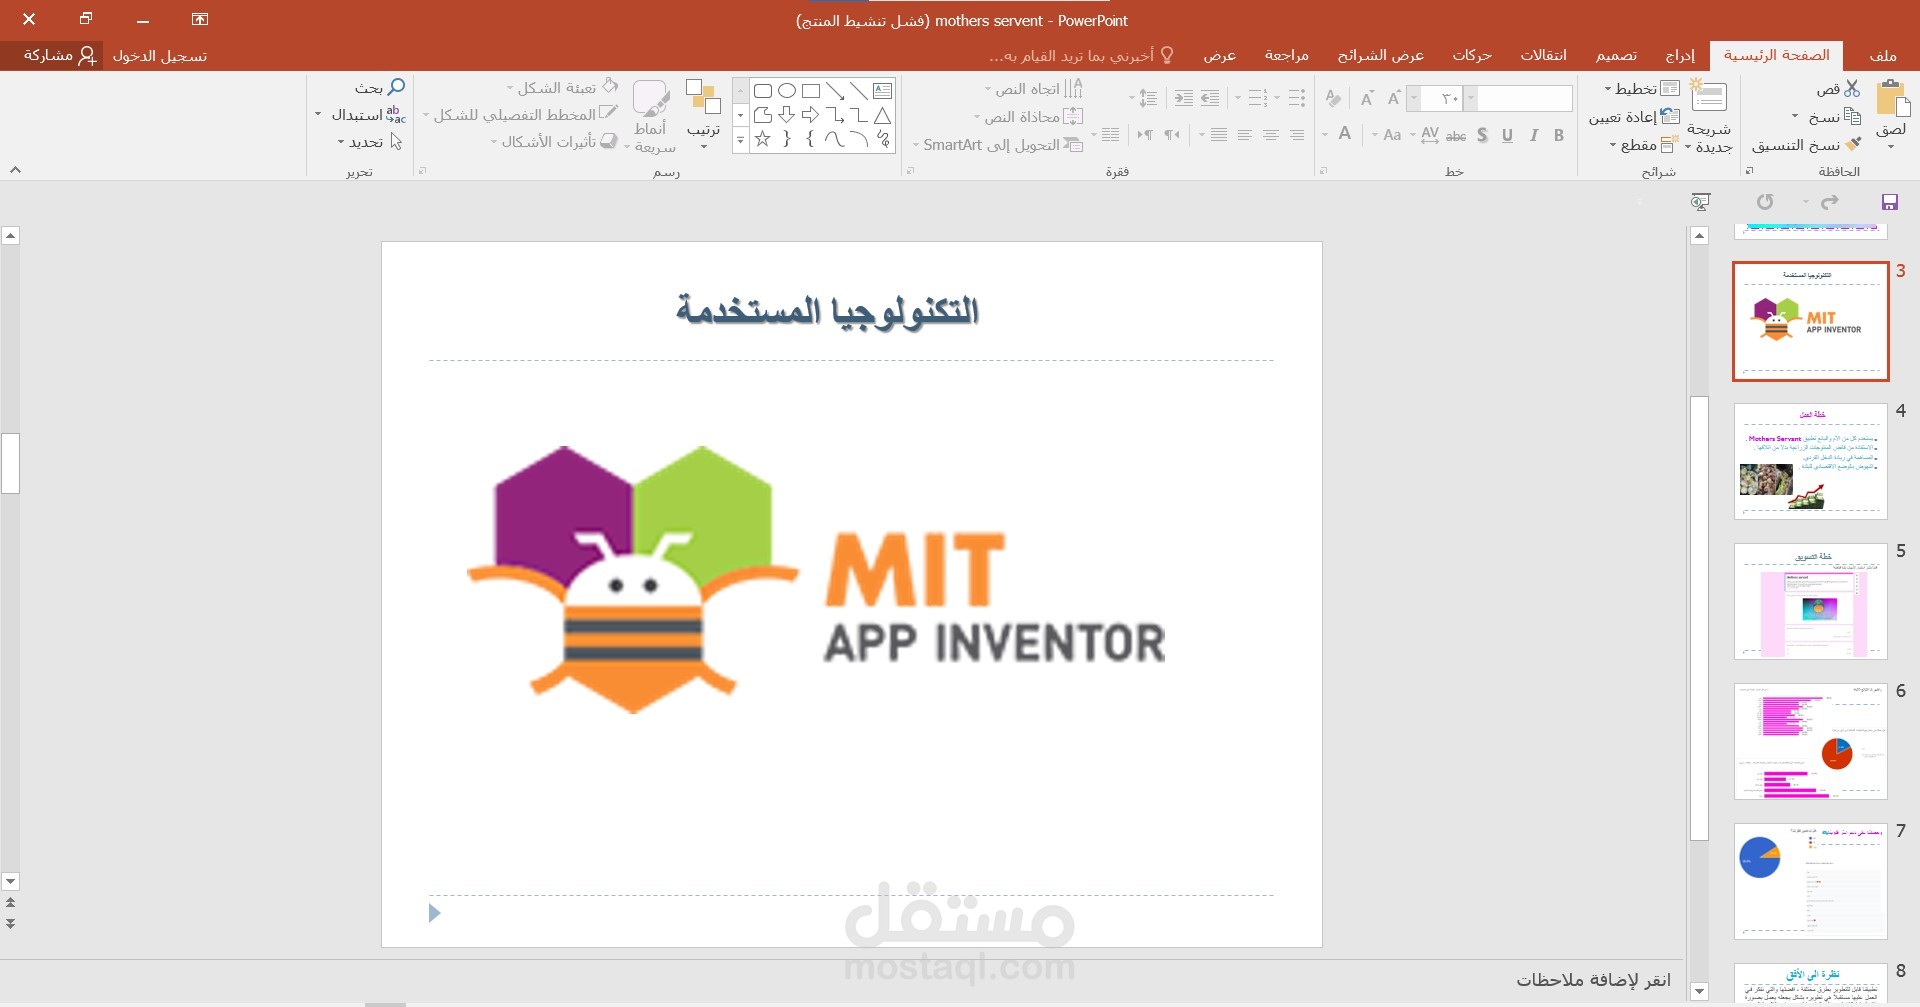The width and height of the screenshot is (1920, 1007).
Task: Toggle strikethrough (abc) formatting
Action: 1456,135
